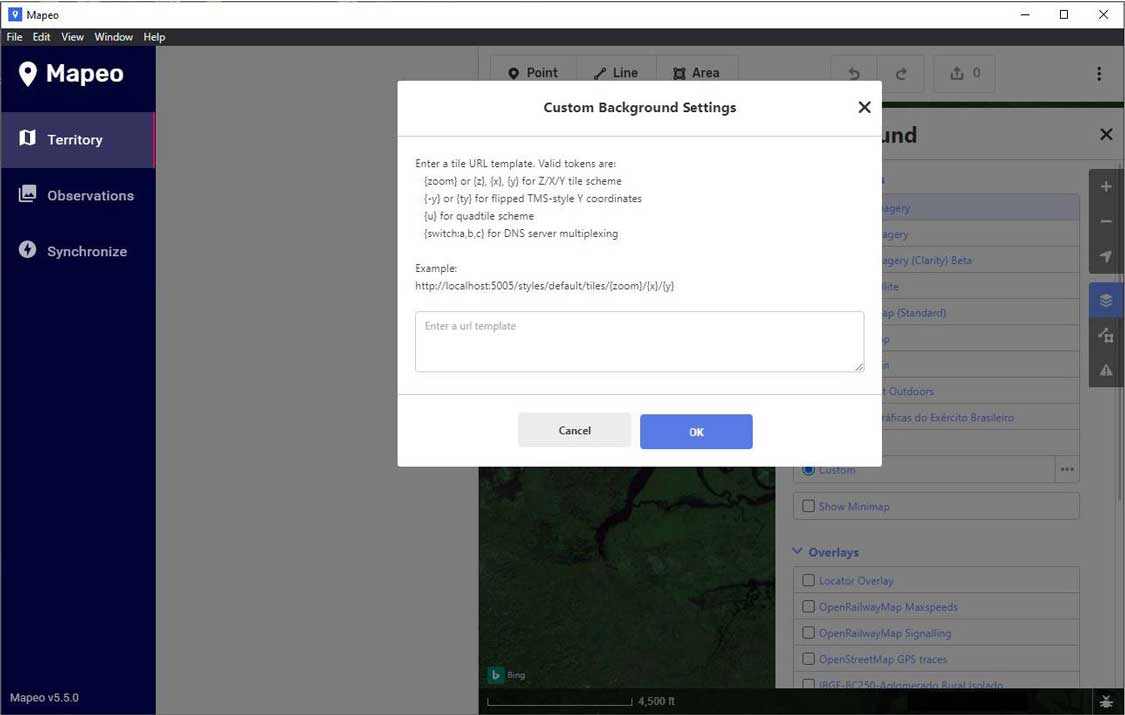Select the Point drawing tool
1125x715 pixels.
tap(533, 73)
